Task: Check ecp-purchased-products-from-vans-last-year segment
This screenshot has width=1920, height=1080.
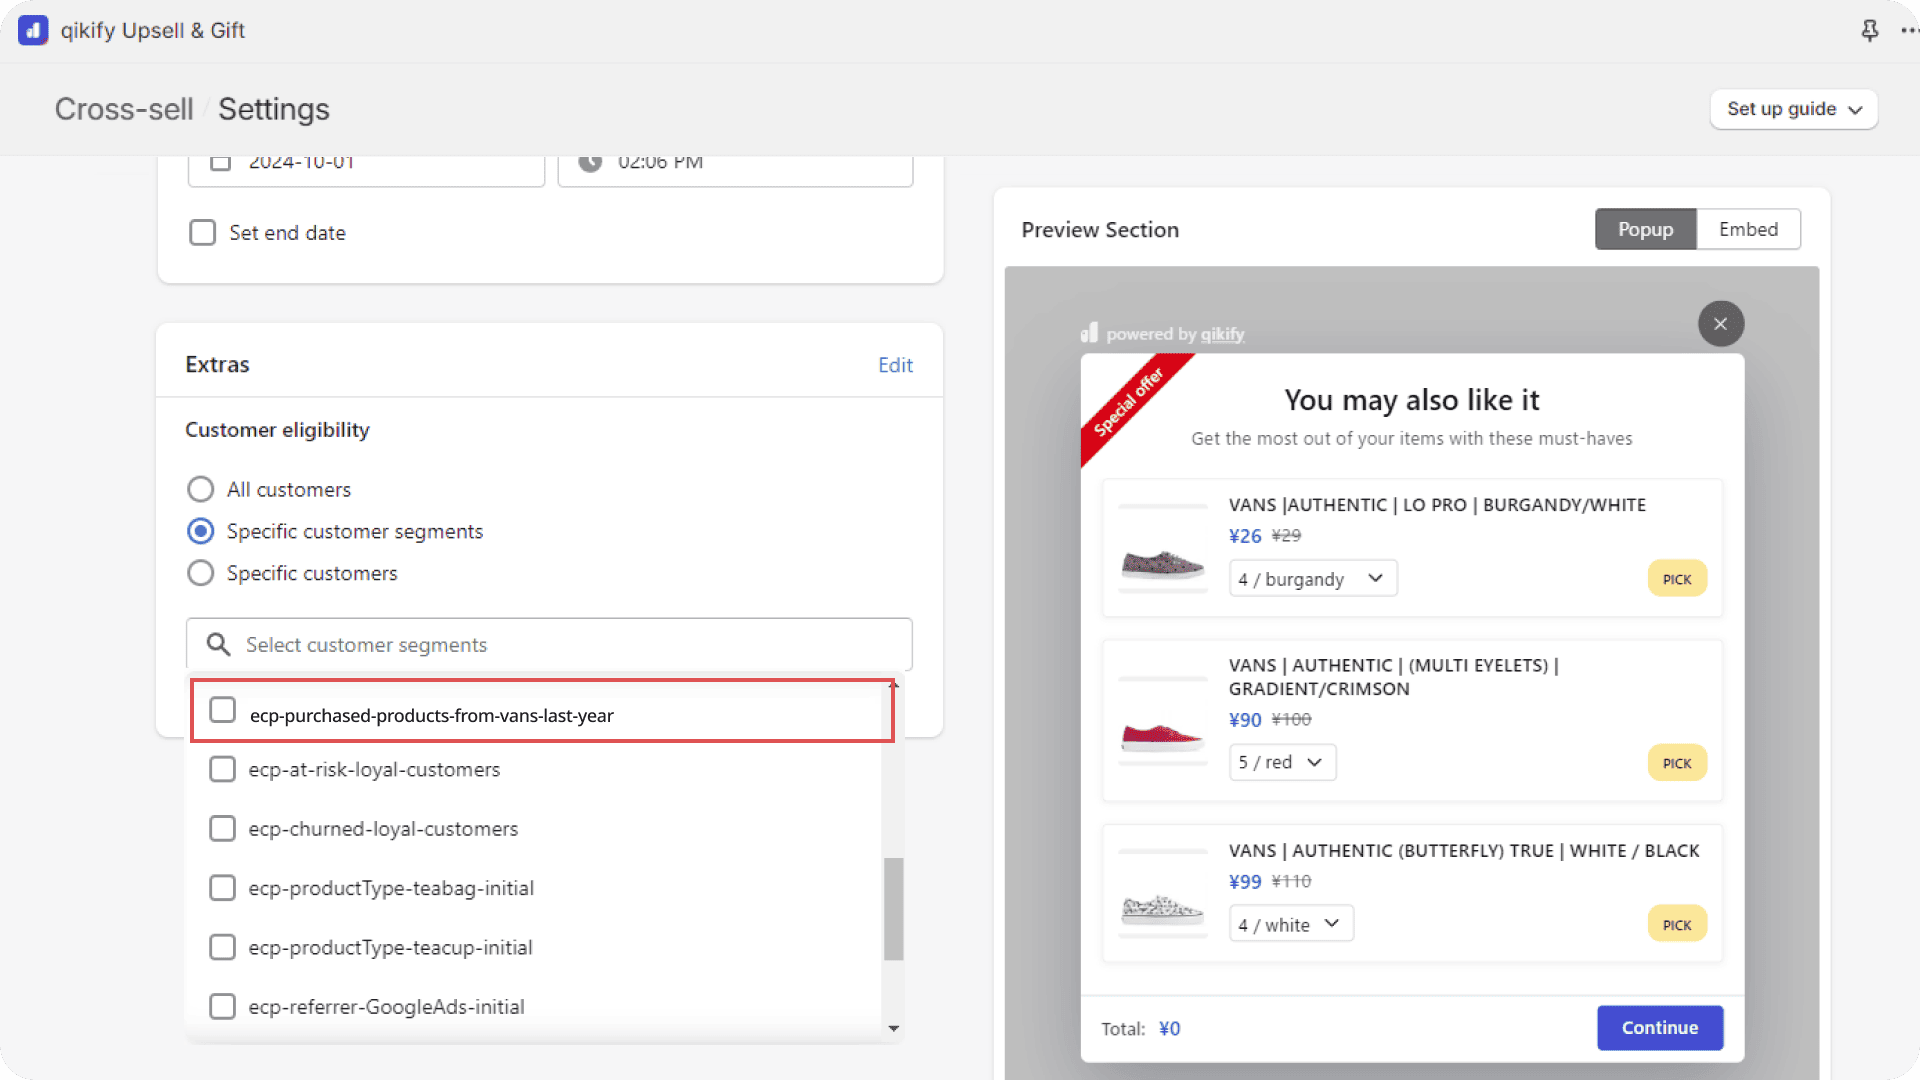Action: click(222, 710)
